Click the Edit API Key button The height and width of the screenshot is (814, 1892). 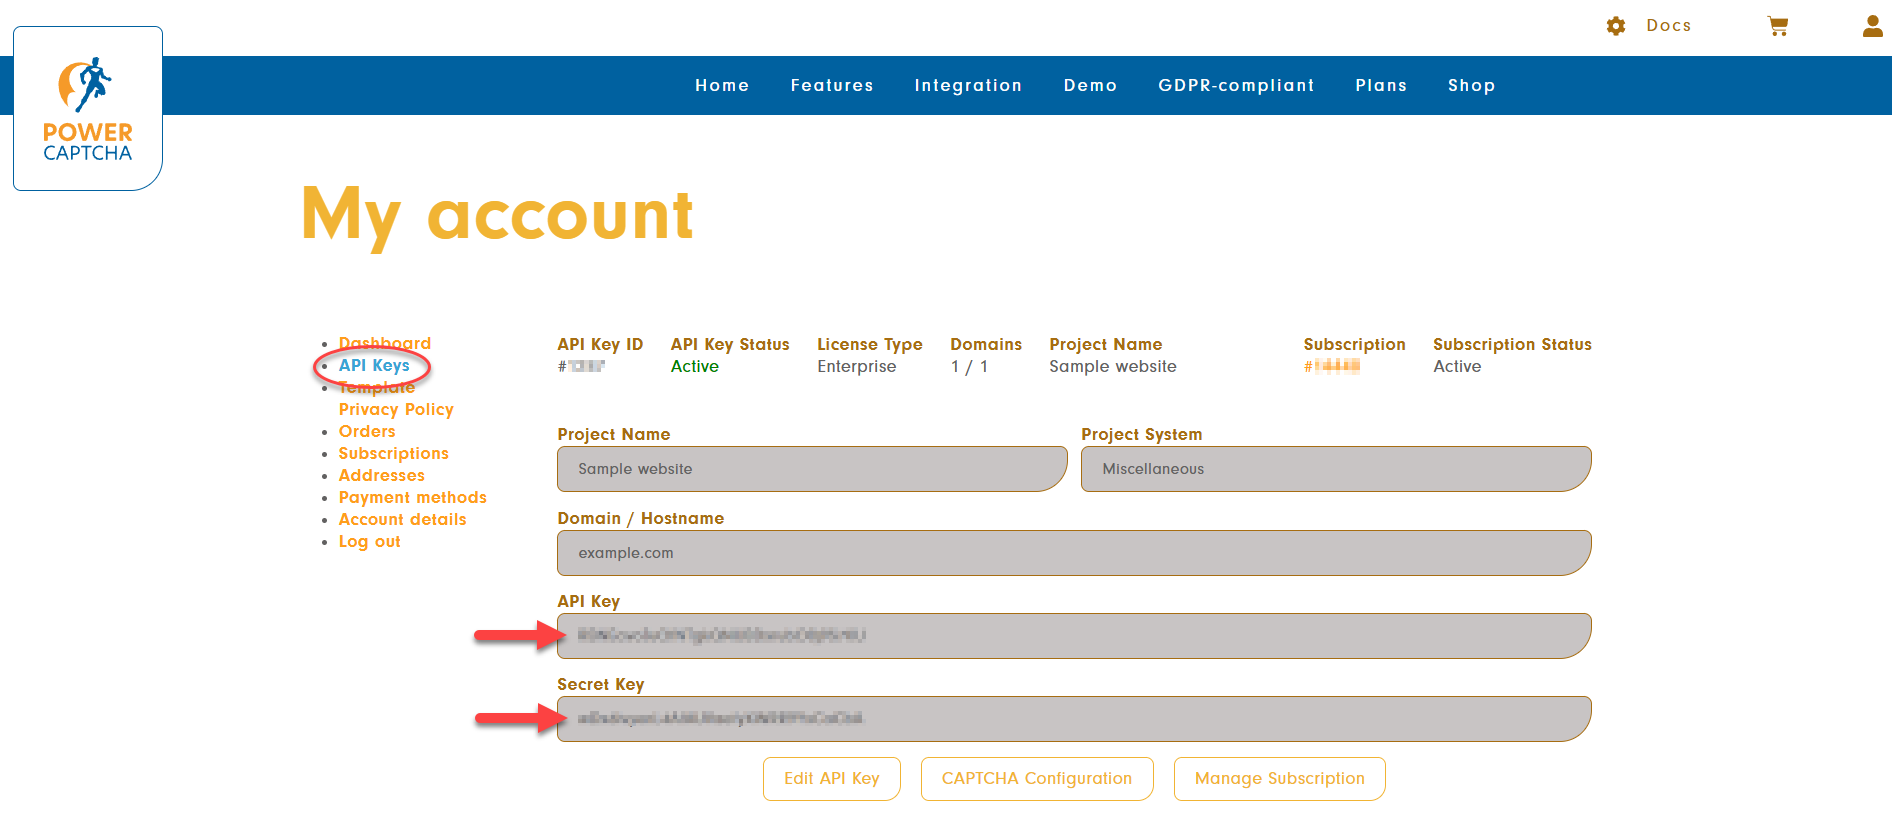832,779
